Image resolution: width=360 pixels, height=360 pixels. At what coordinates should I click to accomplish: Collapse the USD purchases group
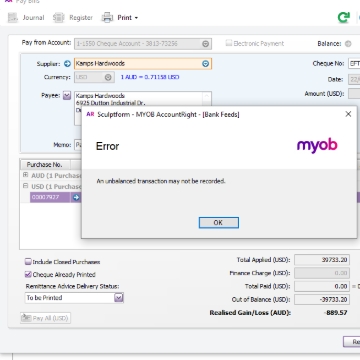(25, 186)
